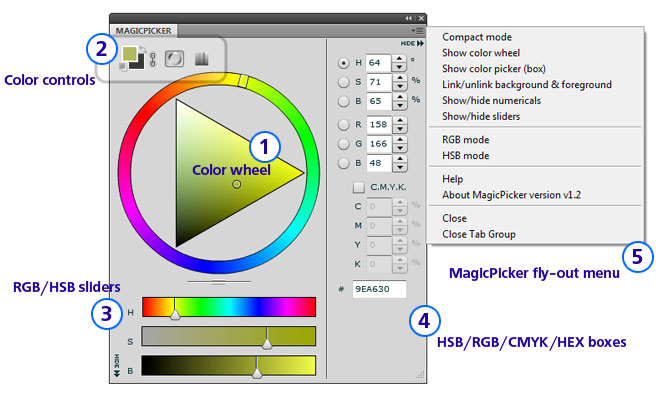Click the foreground color swatch
Viewport: 656px width, 396px height.
129,54
